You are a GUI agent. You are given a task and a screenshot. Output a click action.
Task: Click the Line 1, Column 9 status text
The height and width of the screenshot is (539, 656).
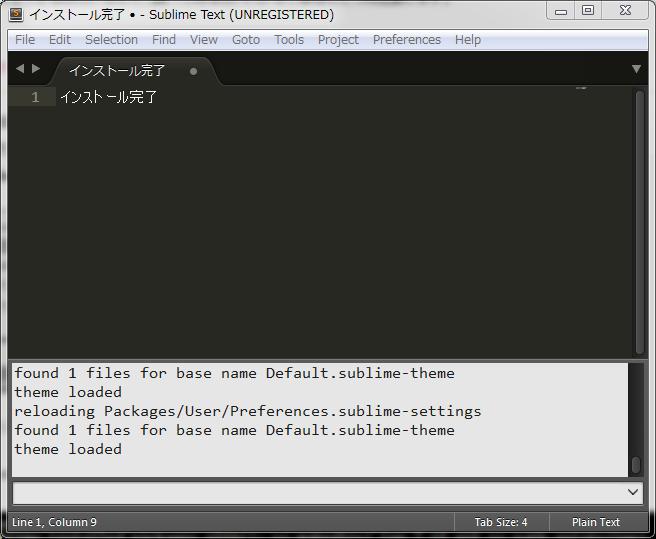coord(54,522)
